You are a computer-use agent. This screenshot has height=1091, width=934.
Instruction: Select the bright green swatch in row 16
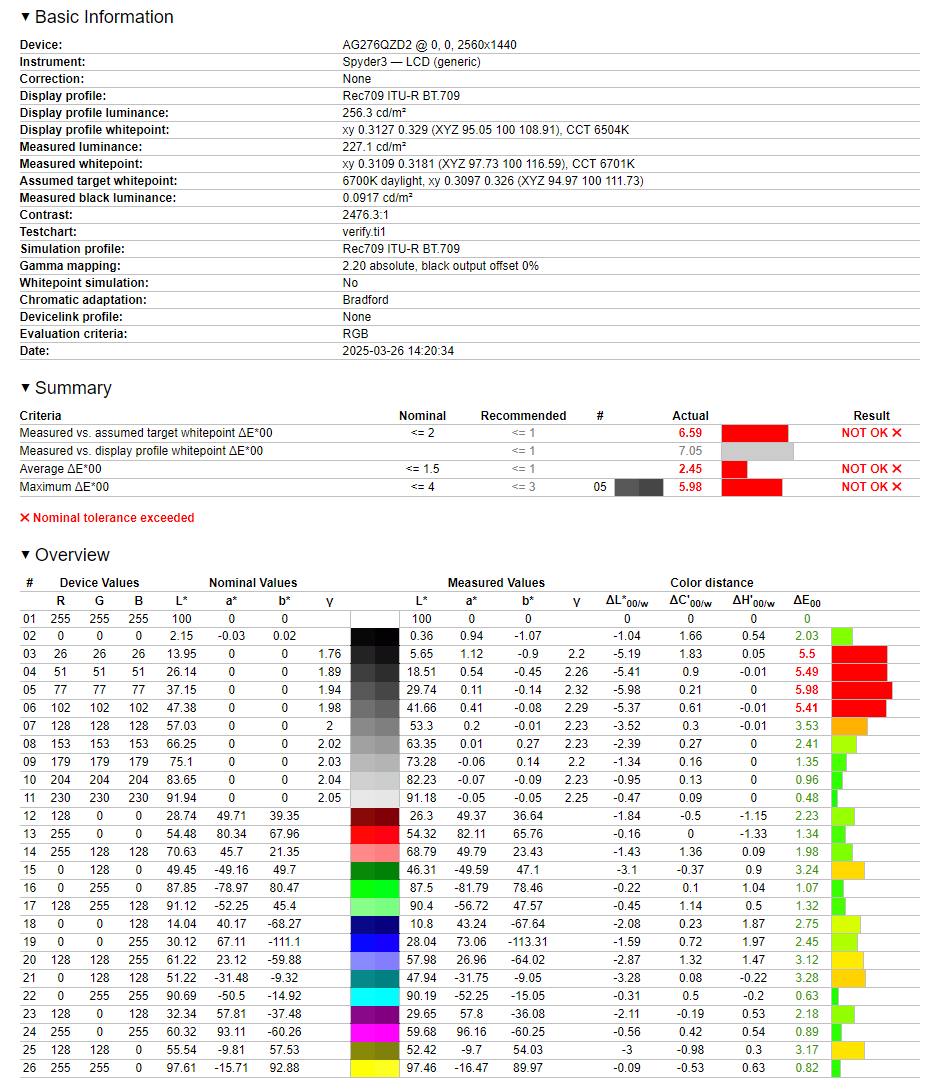(x=375, y=888)
